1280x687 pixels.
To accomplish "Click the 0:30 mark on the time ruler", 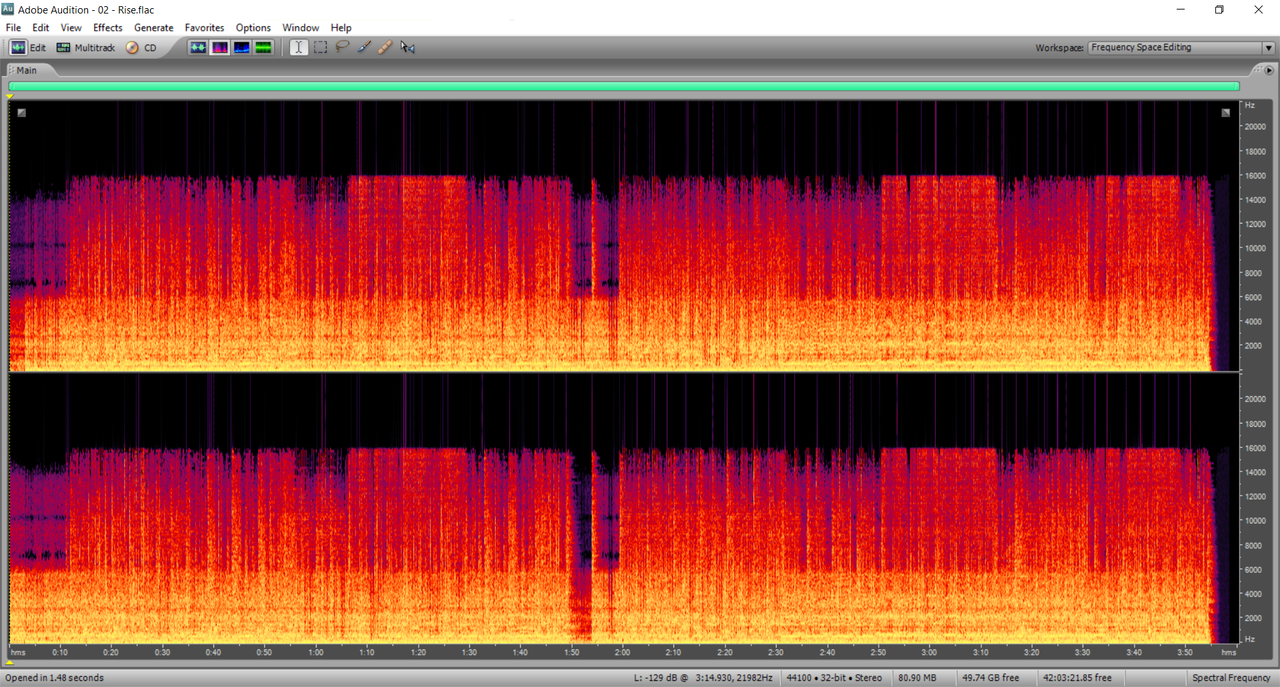I will coord(162,652).
